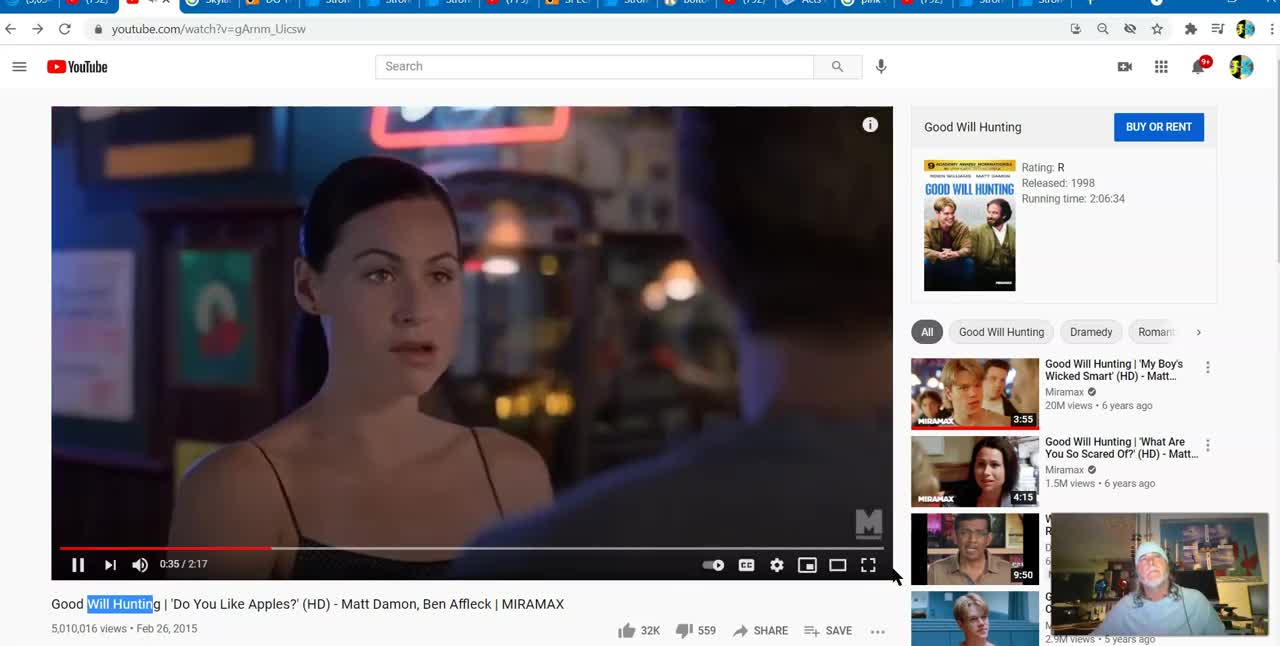The height and width of the screenshot is (646, 1280).
Task: Enter full screen mode
Action: [x=868, y=565]
